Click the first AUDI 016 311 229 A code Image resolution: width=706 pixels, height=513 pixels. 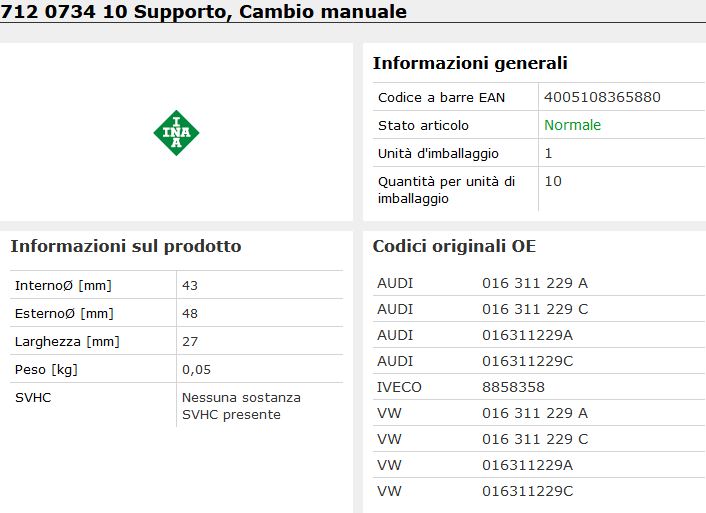534,283
